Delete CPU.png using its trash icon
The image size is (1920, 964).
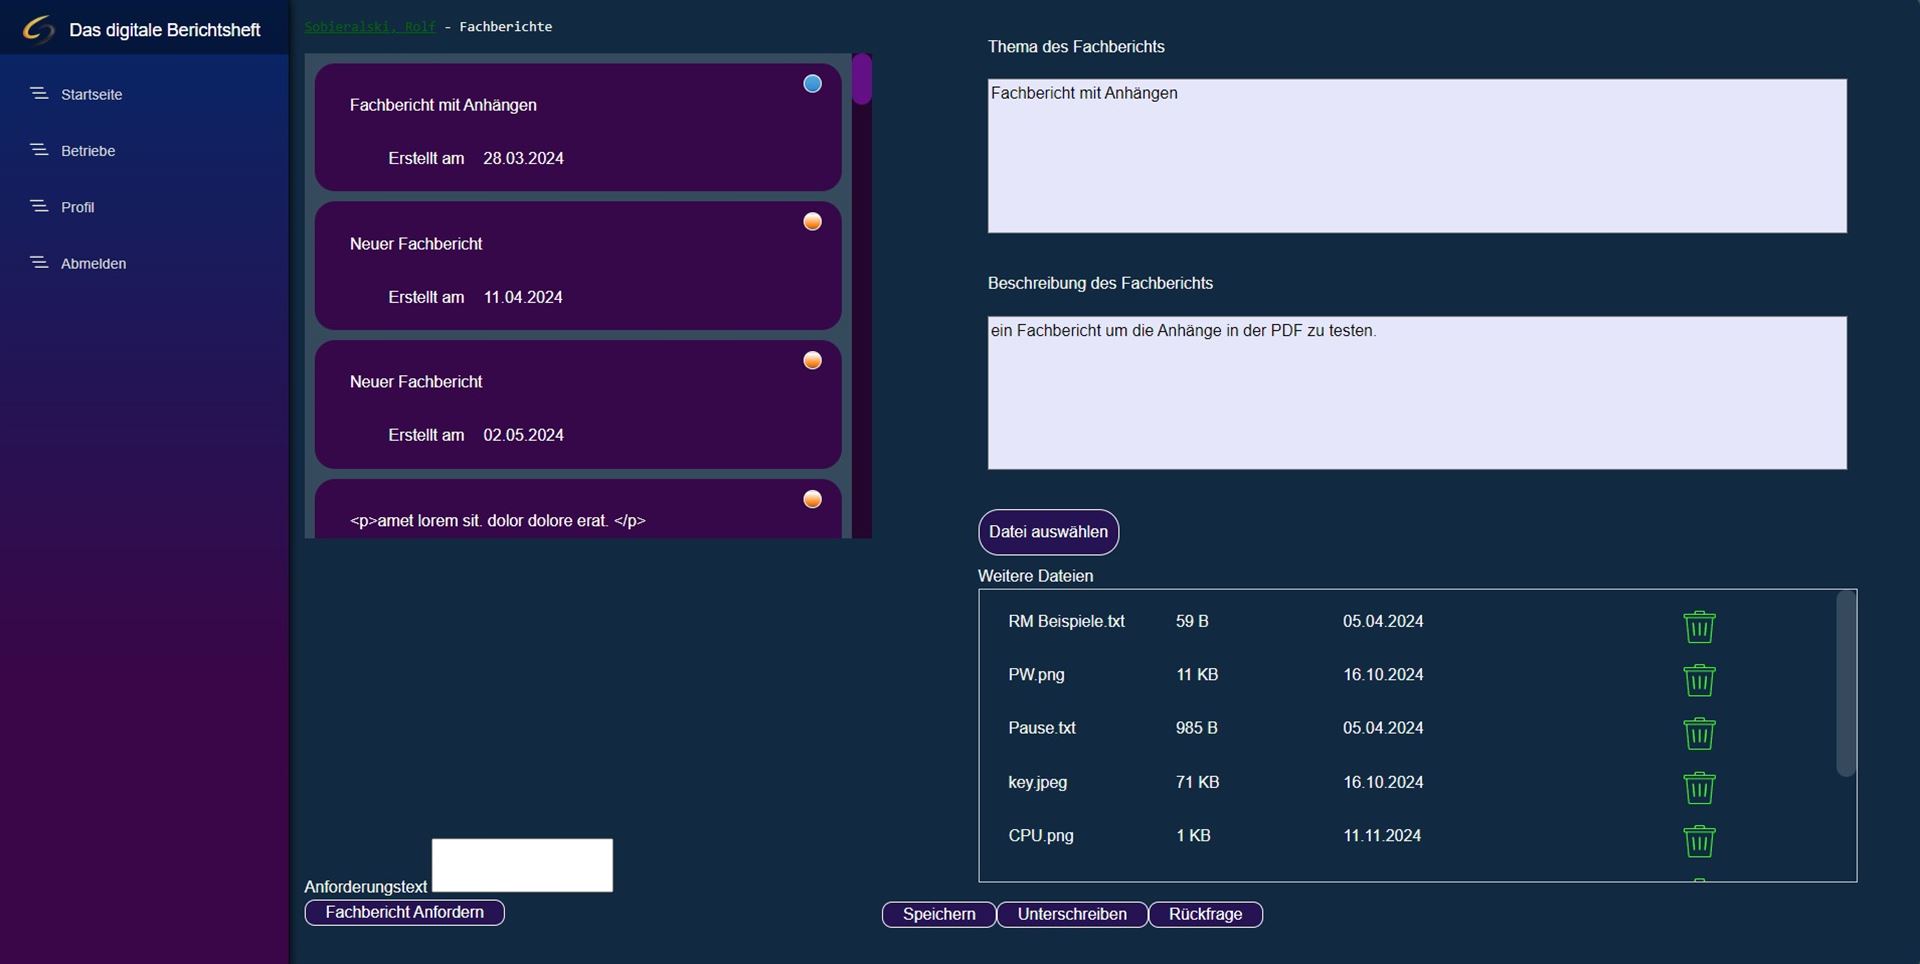click(x=1699, y=841)
